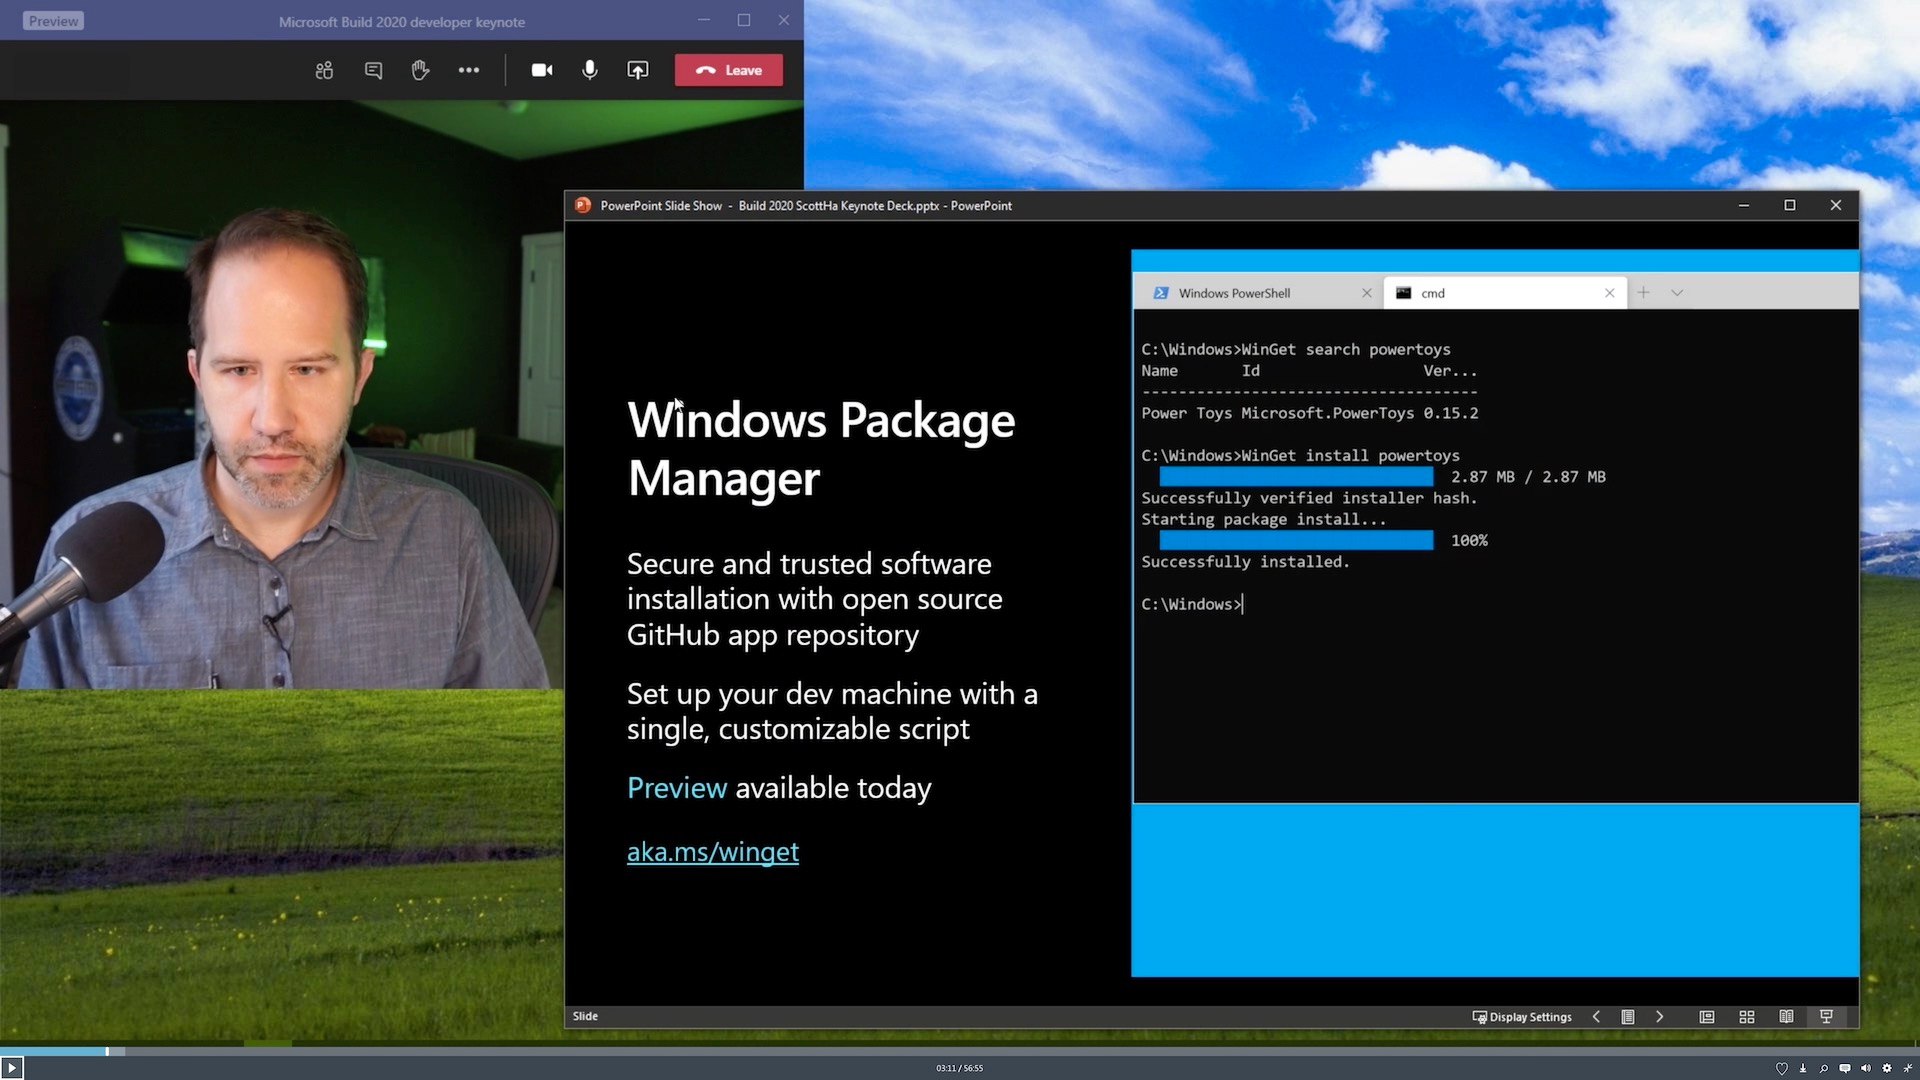This screenshot has height=1080, width=1920.
Task: Click the download progress bar showing 2.87 MB
Action: (x=1296, y=477)
